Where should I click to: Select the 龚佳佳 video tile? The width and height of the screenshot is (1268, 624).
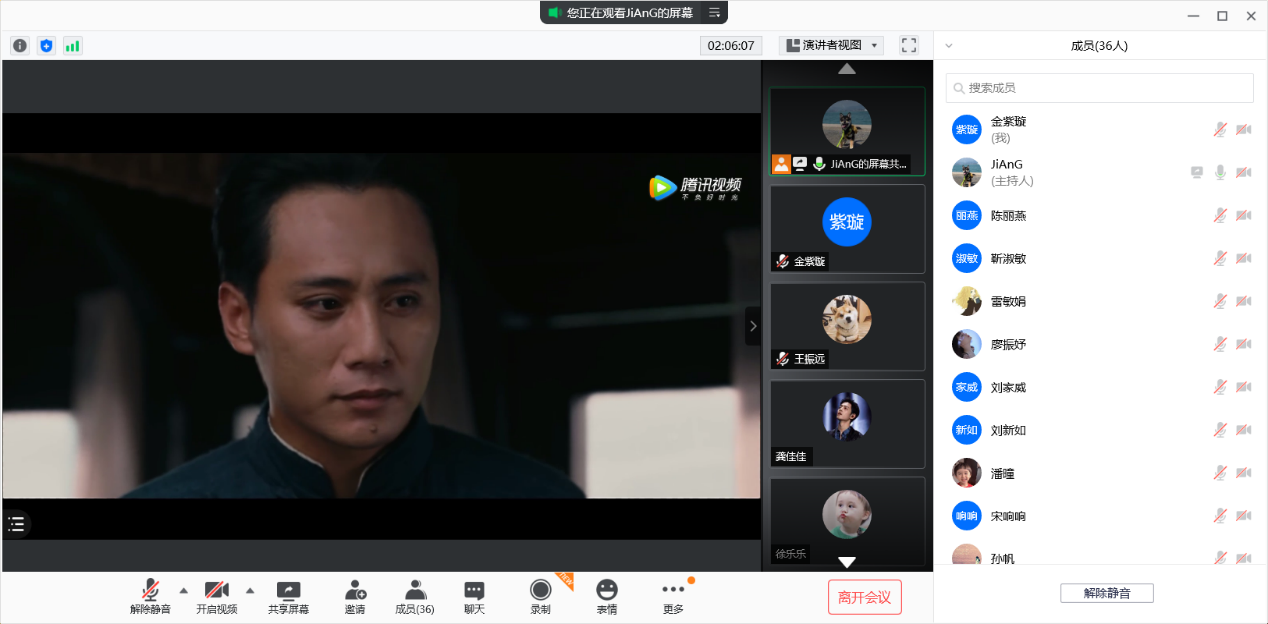tap(847, 423)
